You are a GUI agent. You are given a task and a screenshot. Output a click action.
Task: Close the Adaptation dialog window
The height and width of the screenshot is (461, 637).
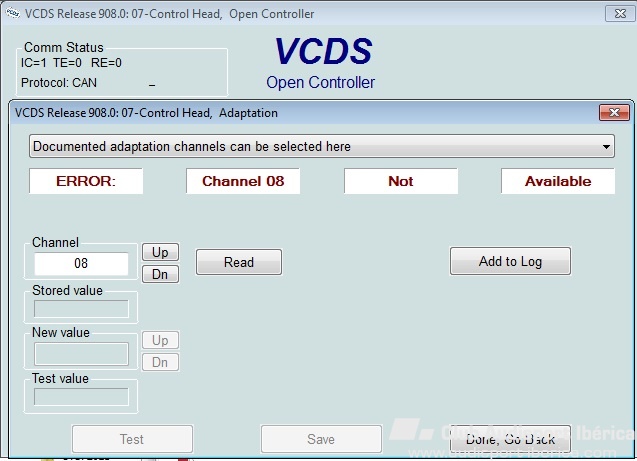tap(614, 113)
